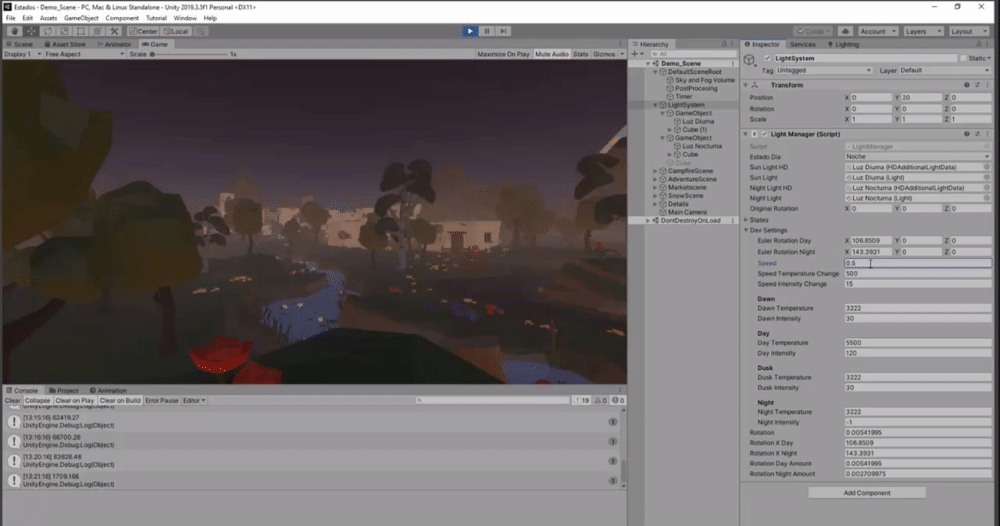Switch to the Project tab
Viewport: 1000px width, 526px height.
64,390
